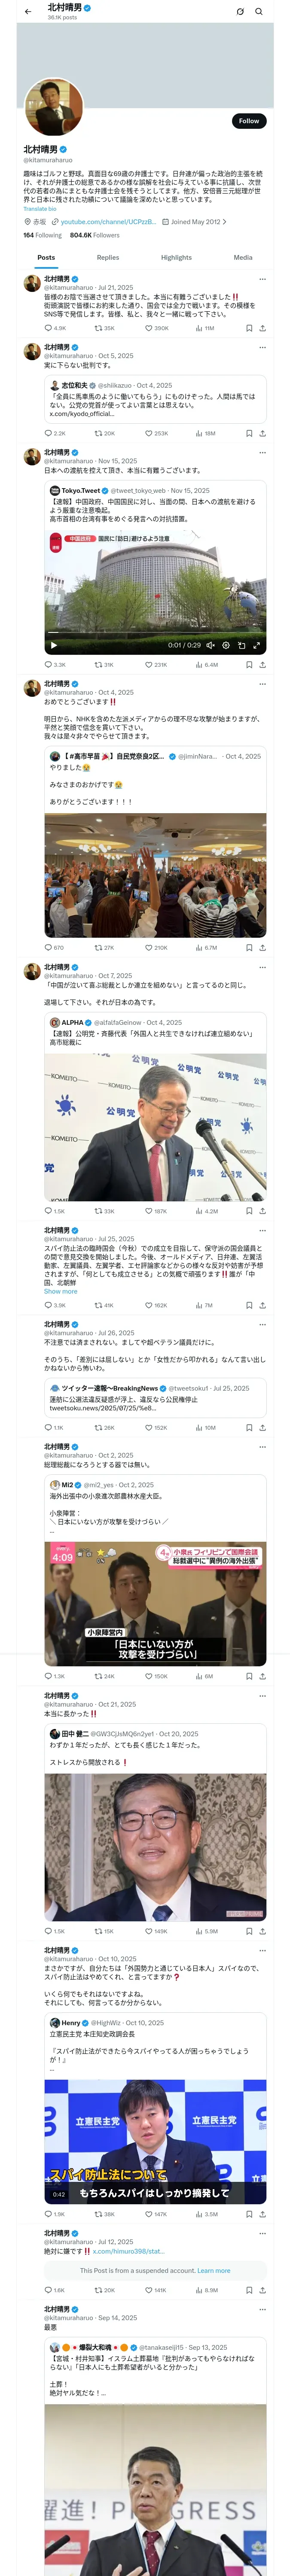
Task: Open youtube.com/channel profile link
Action: [x=107, y=222]
